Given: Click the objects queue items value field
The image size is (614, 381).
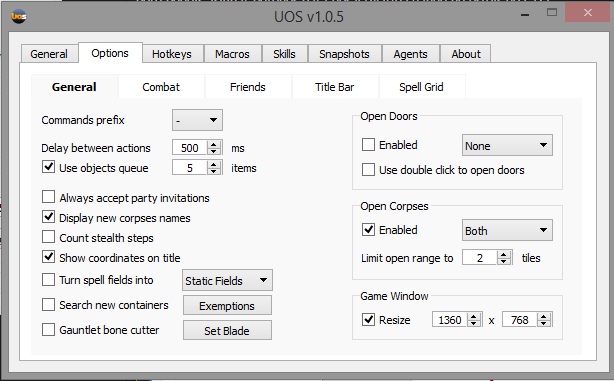Looking at the screenshot, I should [190, 168].
